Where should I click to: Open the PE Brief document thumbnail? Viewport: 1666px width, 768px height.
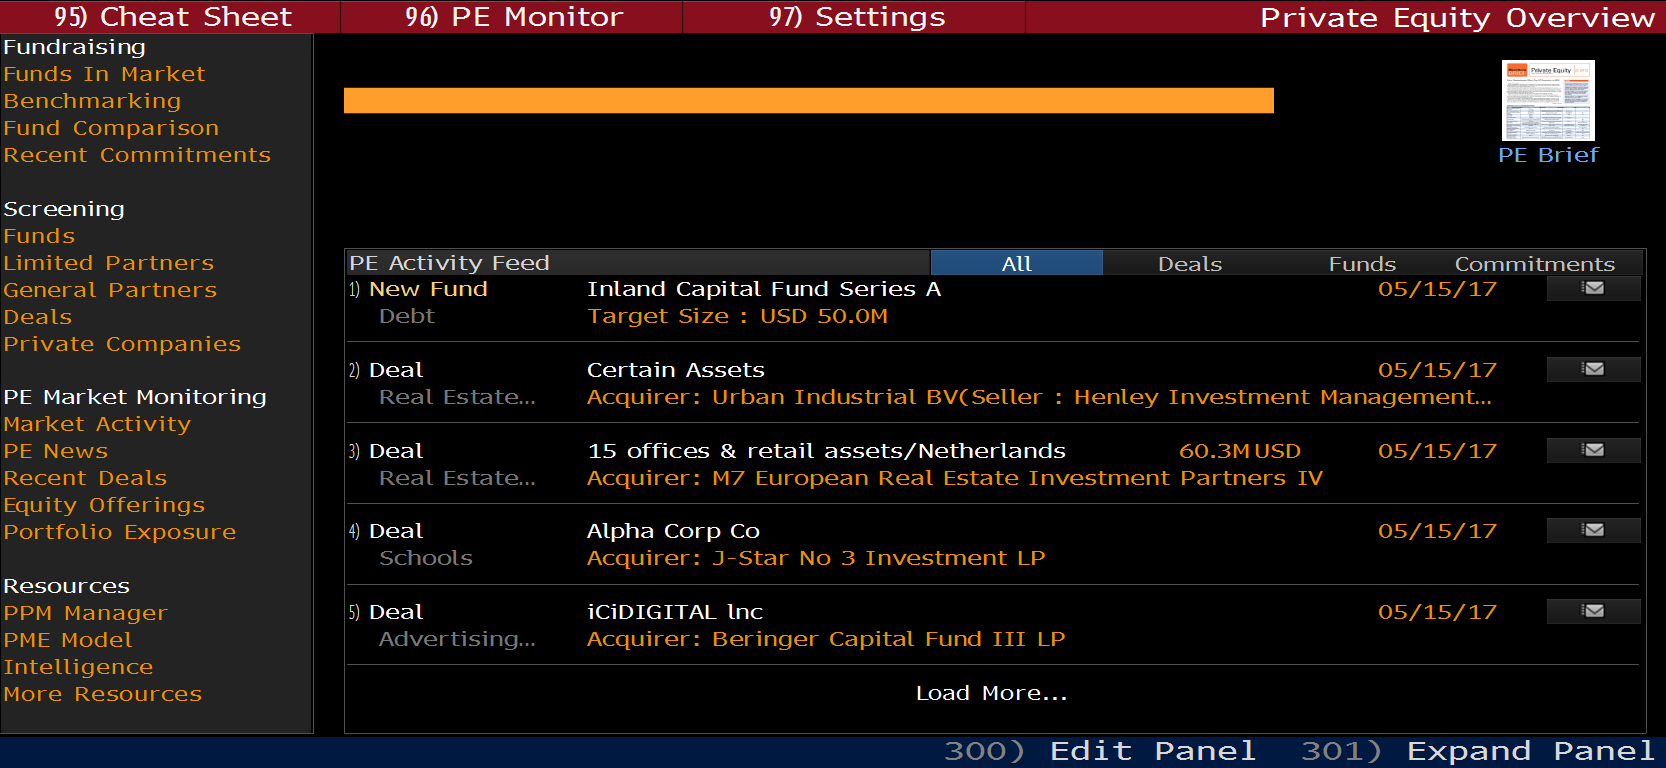1547,101
